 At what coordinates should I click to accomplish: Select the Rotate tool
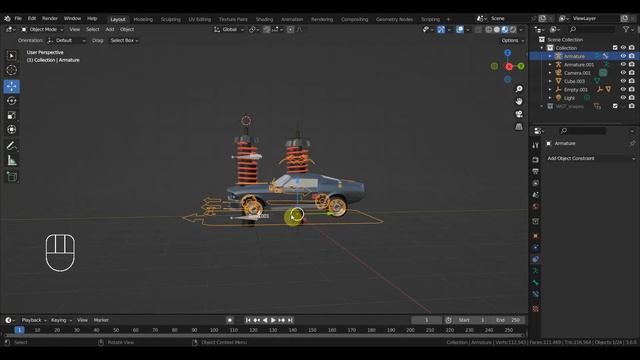[x=11, y=101]
